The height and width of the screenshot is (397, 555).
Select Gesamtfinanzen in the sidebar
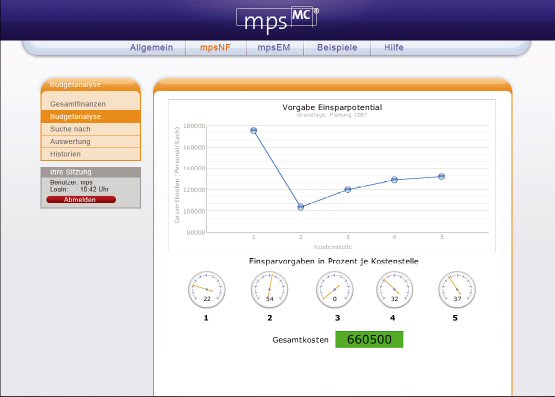coord(91,104)
